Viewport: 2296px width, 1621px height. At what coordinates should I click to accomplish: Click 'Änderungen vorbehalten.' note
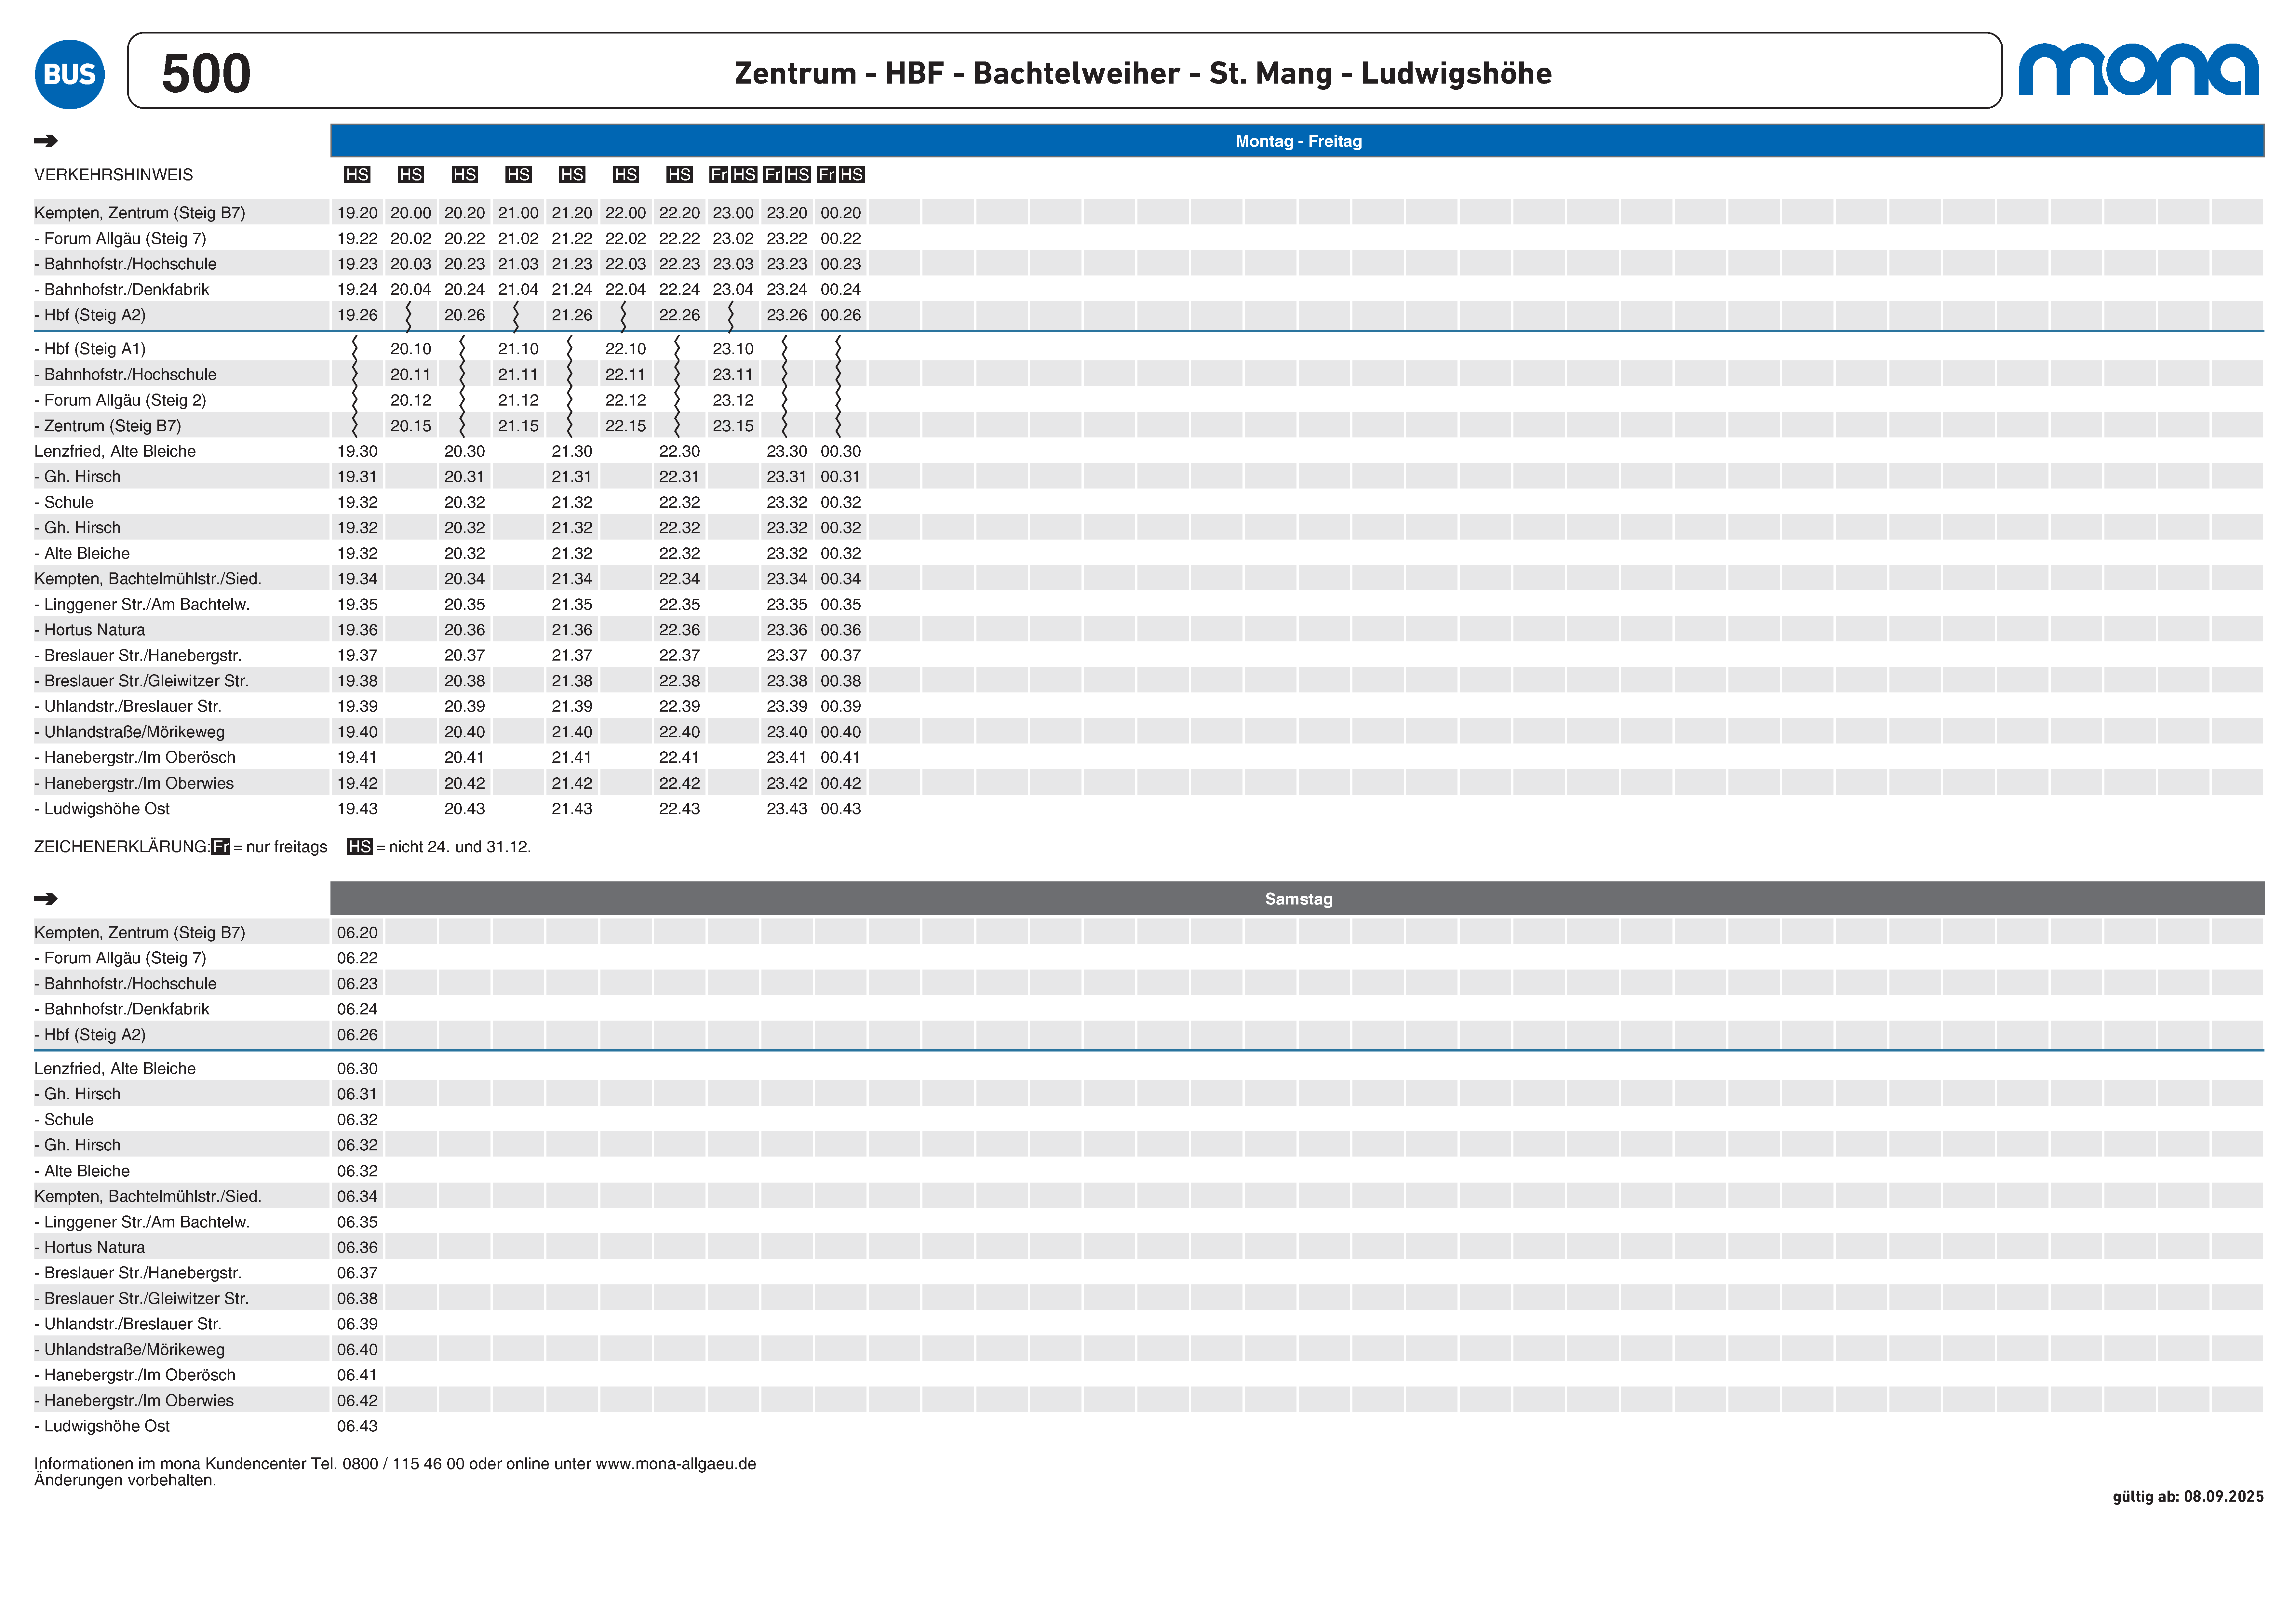coord(125,1481)
